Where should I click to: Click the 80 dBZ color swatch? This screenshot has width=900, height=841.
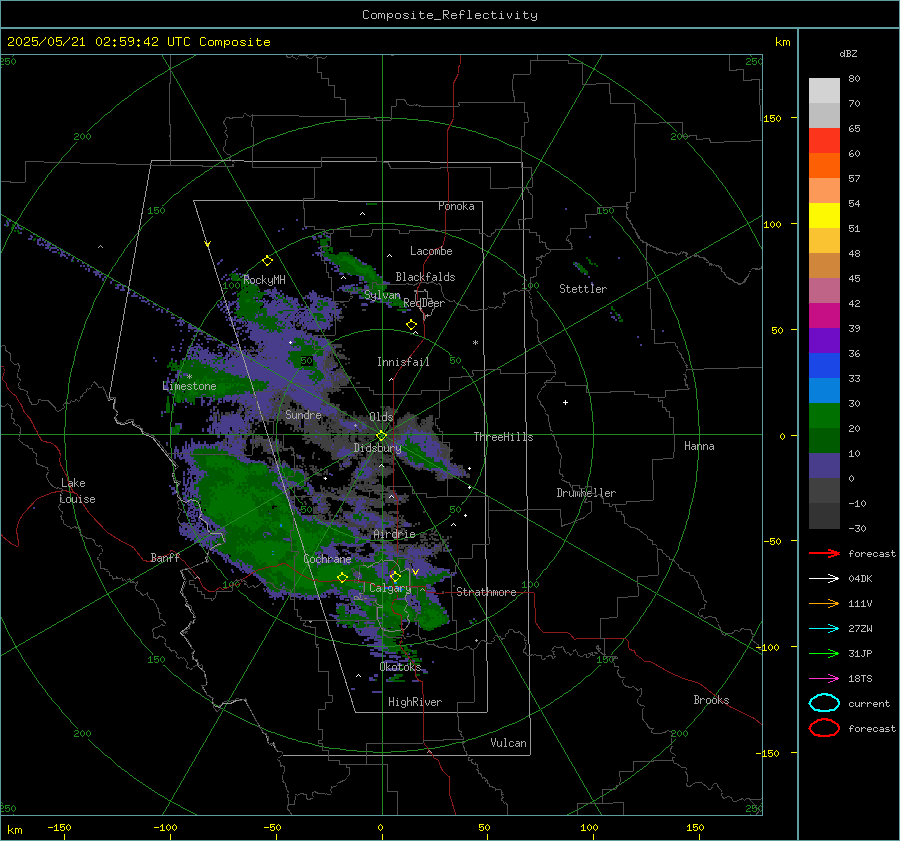tap(824, 91)
